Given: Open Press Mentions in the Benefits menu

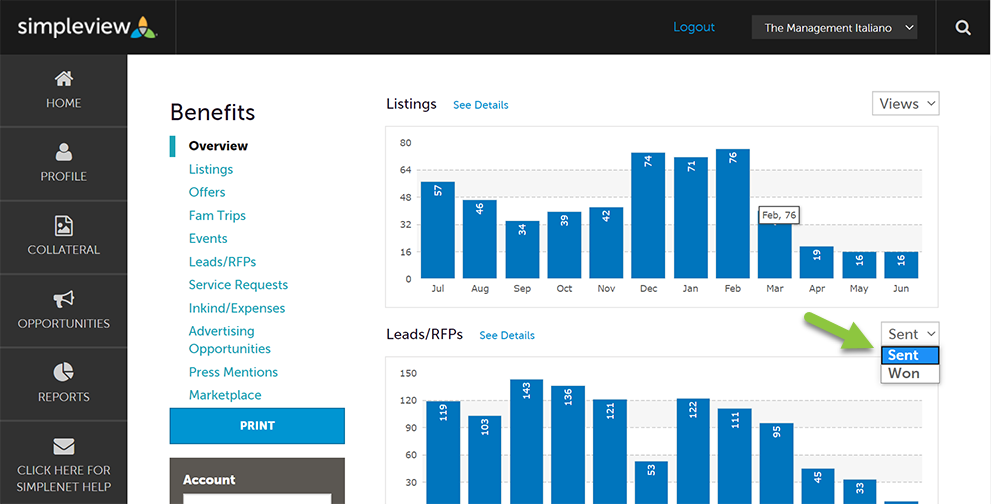Looking at the screenshot, I should tap(233, 372).
